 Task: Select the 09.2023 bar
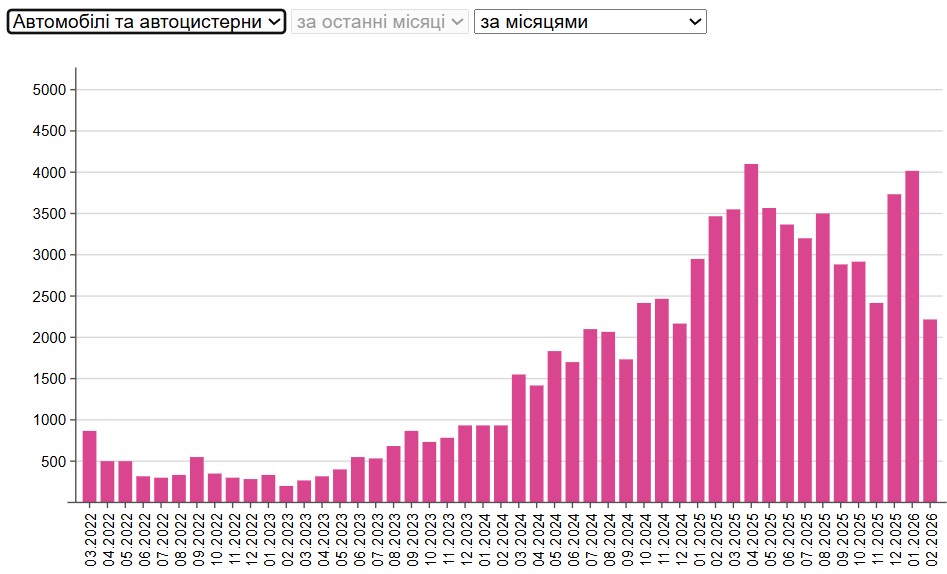411,466
